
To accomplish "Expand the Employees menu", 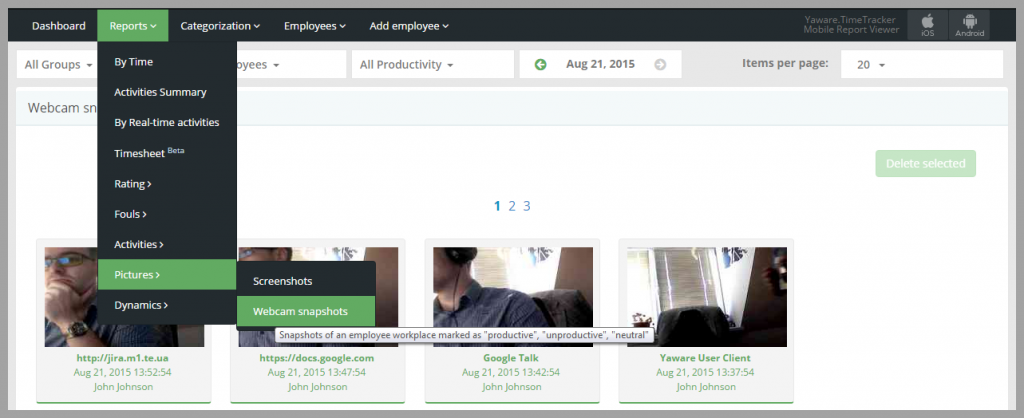I will tap(315, 26).
